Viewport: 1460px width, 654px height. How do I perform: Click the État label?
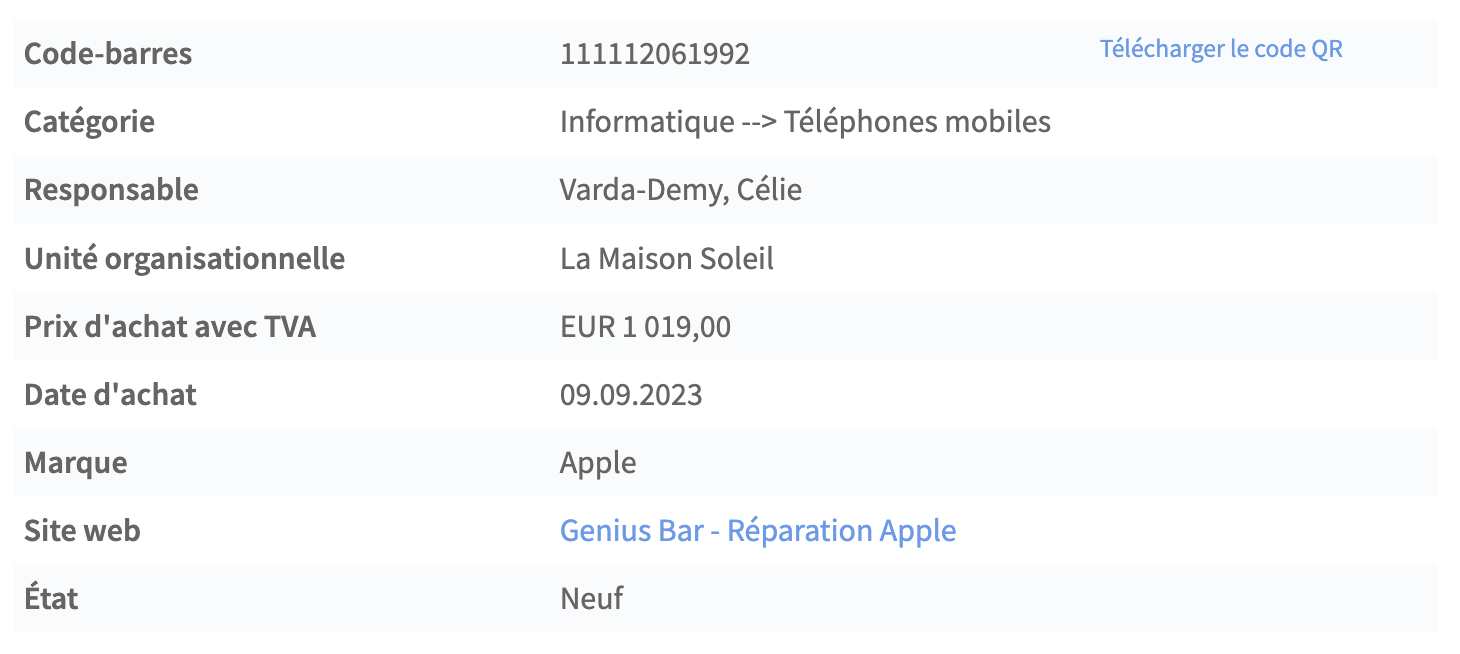tap(51, 598)
